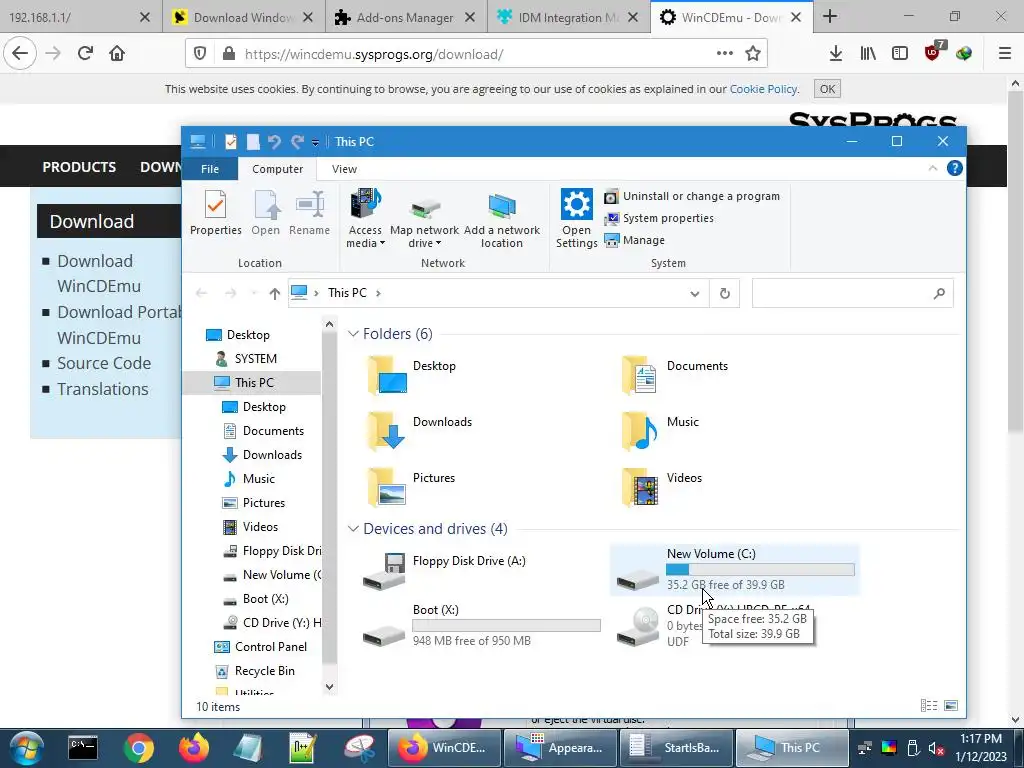Click the Cookie Policy link
This screenshot has height=768, width=1024.
(x=763, y=89)
